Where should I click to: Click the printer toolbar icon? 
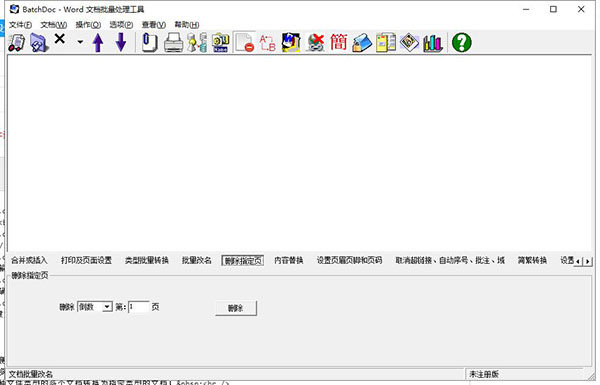pos(173,42)
